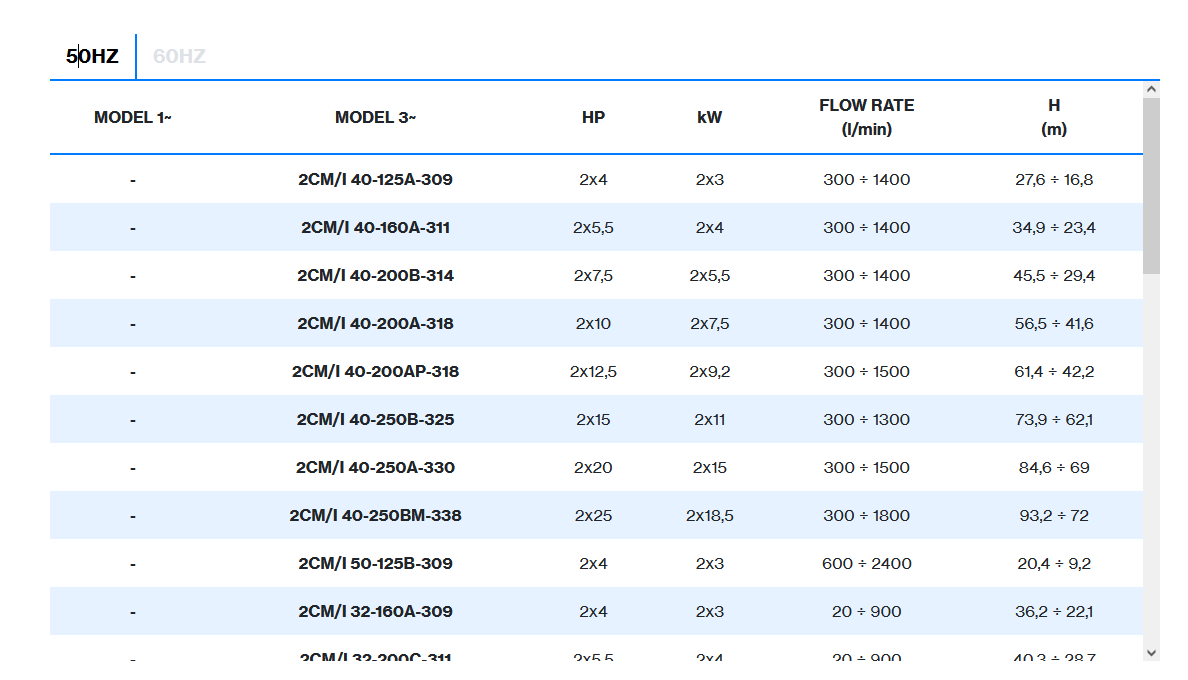This screenshot has height=680, width=1188.
Task: Click model 2CM/I 40-200B-314
Action: pos(375,276)
